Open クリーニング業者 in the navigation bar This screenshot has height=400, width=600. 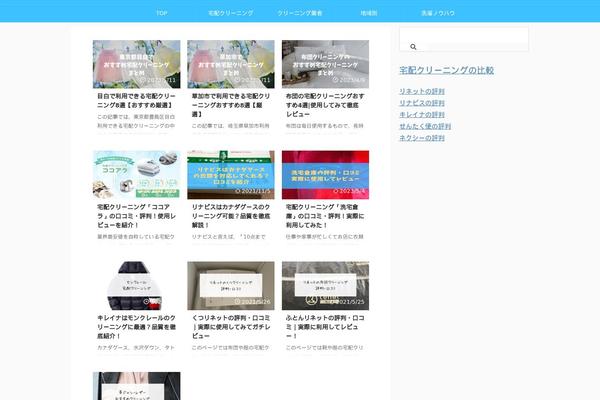pyautogui.click(x=300, y=13)
